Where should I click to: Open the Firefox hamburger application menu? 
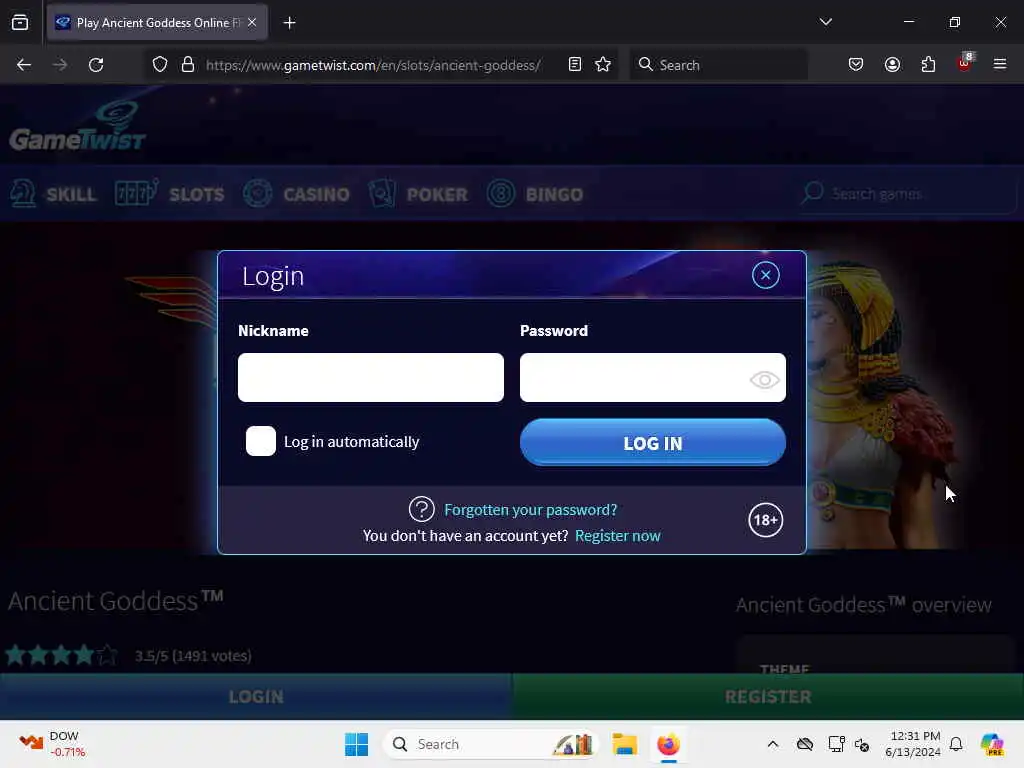[1000, 64]
